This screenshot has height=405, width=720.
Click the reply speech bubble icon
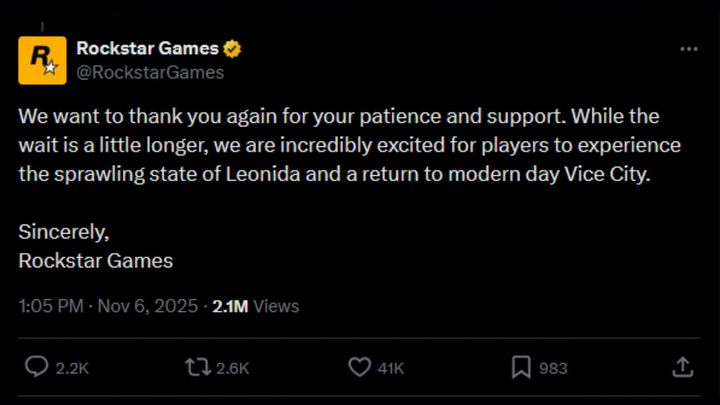[35, 367]
